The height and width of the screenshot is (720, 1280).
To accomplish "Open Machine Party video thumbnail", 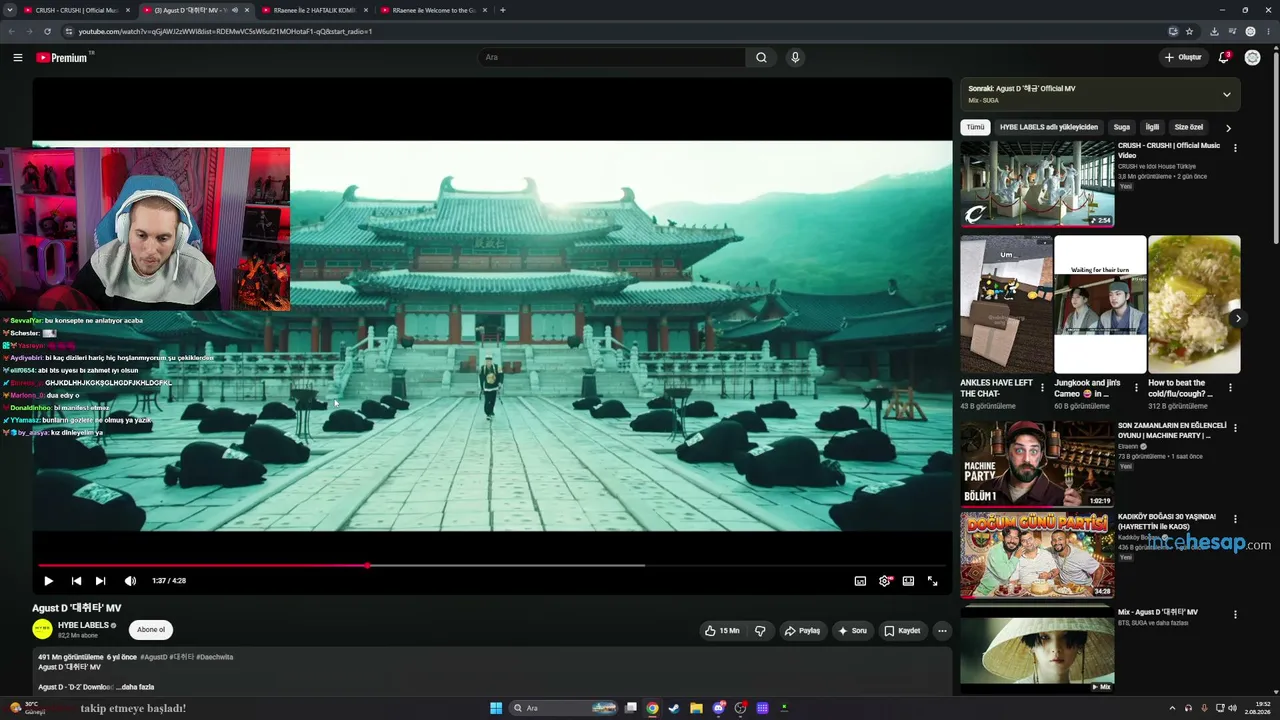I will click(x=1037, y=464).
